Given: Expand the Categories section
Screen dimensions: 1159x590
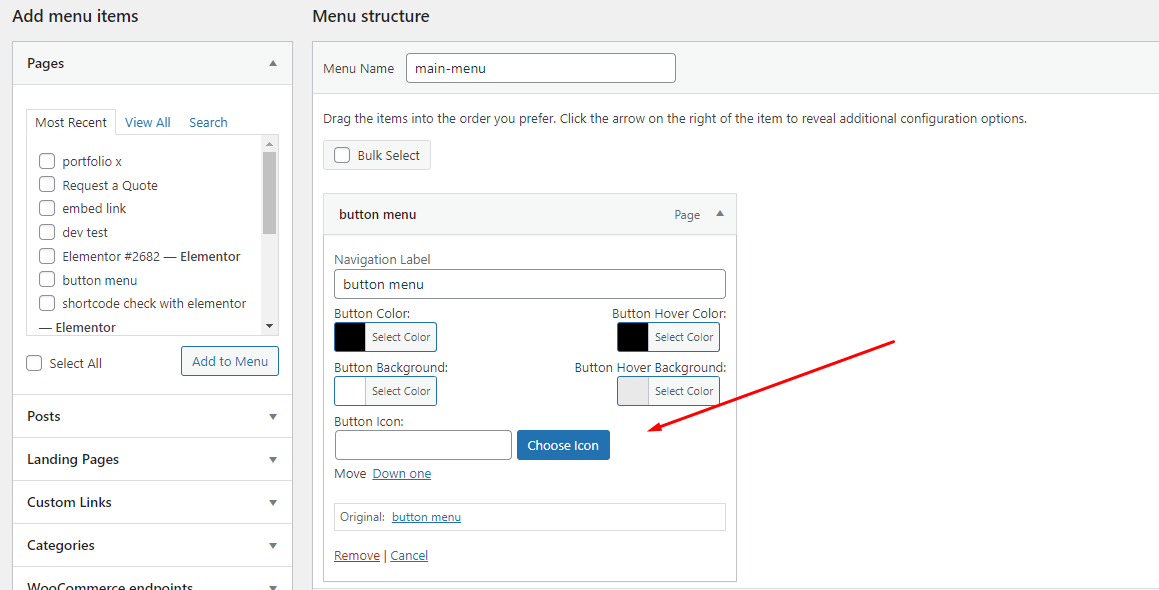Looking at the screenshot, I should pyautogui.click(x=273, y=545).
